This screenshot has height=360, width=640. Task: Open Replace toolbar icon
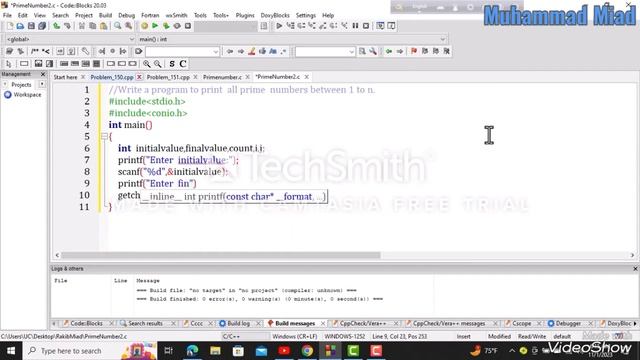[x=129, y=26]
